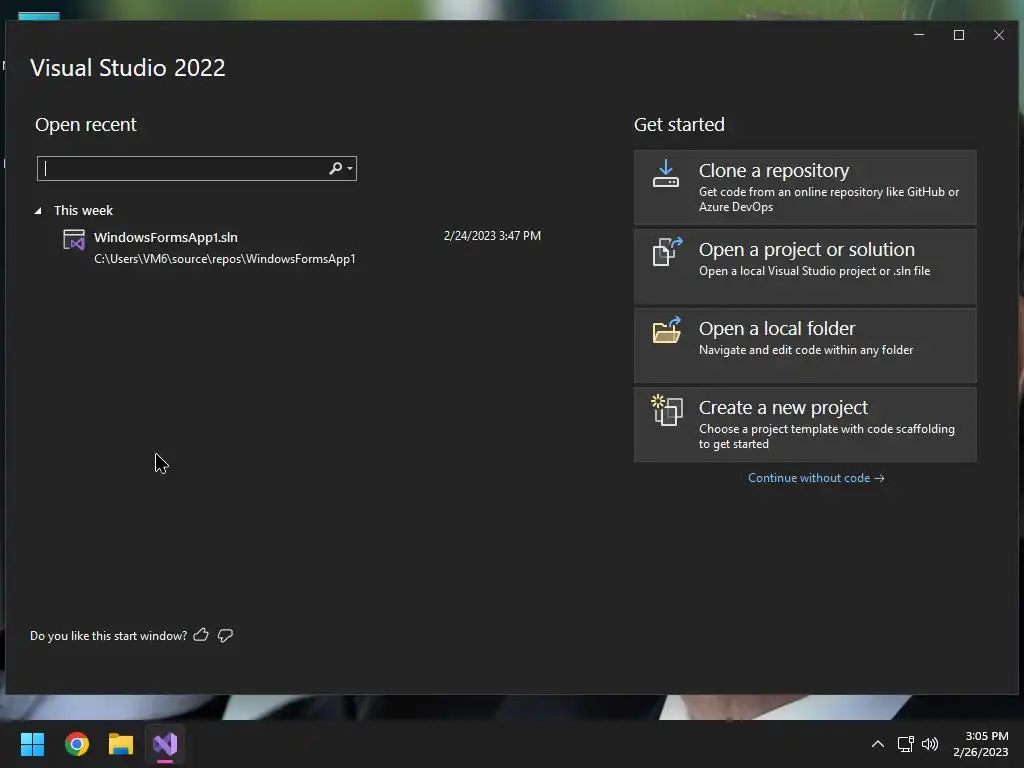Click the Visual Studio taskbar icon
1024x768 pixels.
click(165, 744)
